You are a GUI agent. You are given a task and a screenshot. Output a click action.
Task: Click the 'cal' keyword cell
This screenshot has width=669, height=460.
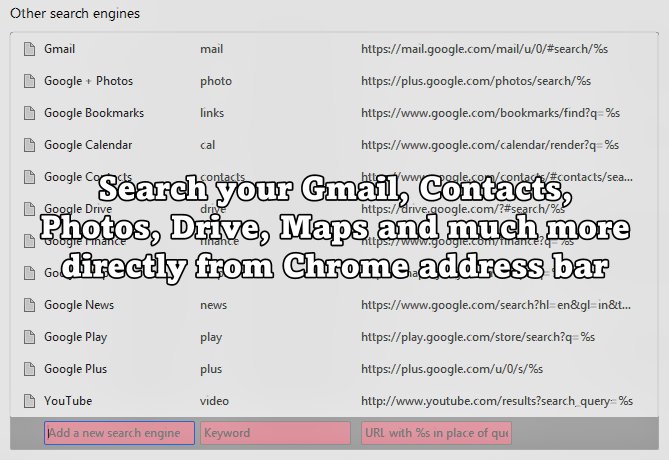point(208,145)
